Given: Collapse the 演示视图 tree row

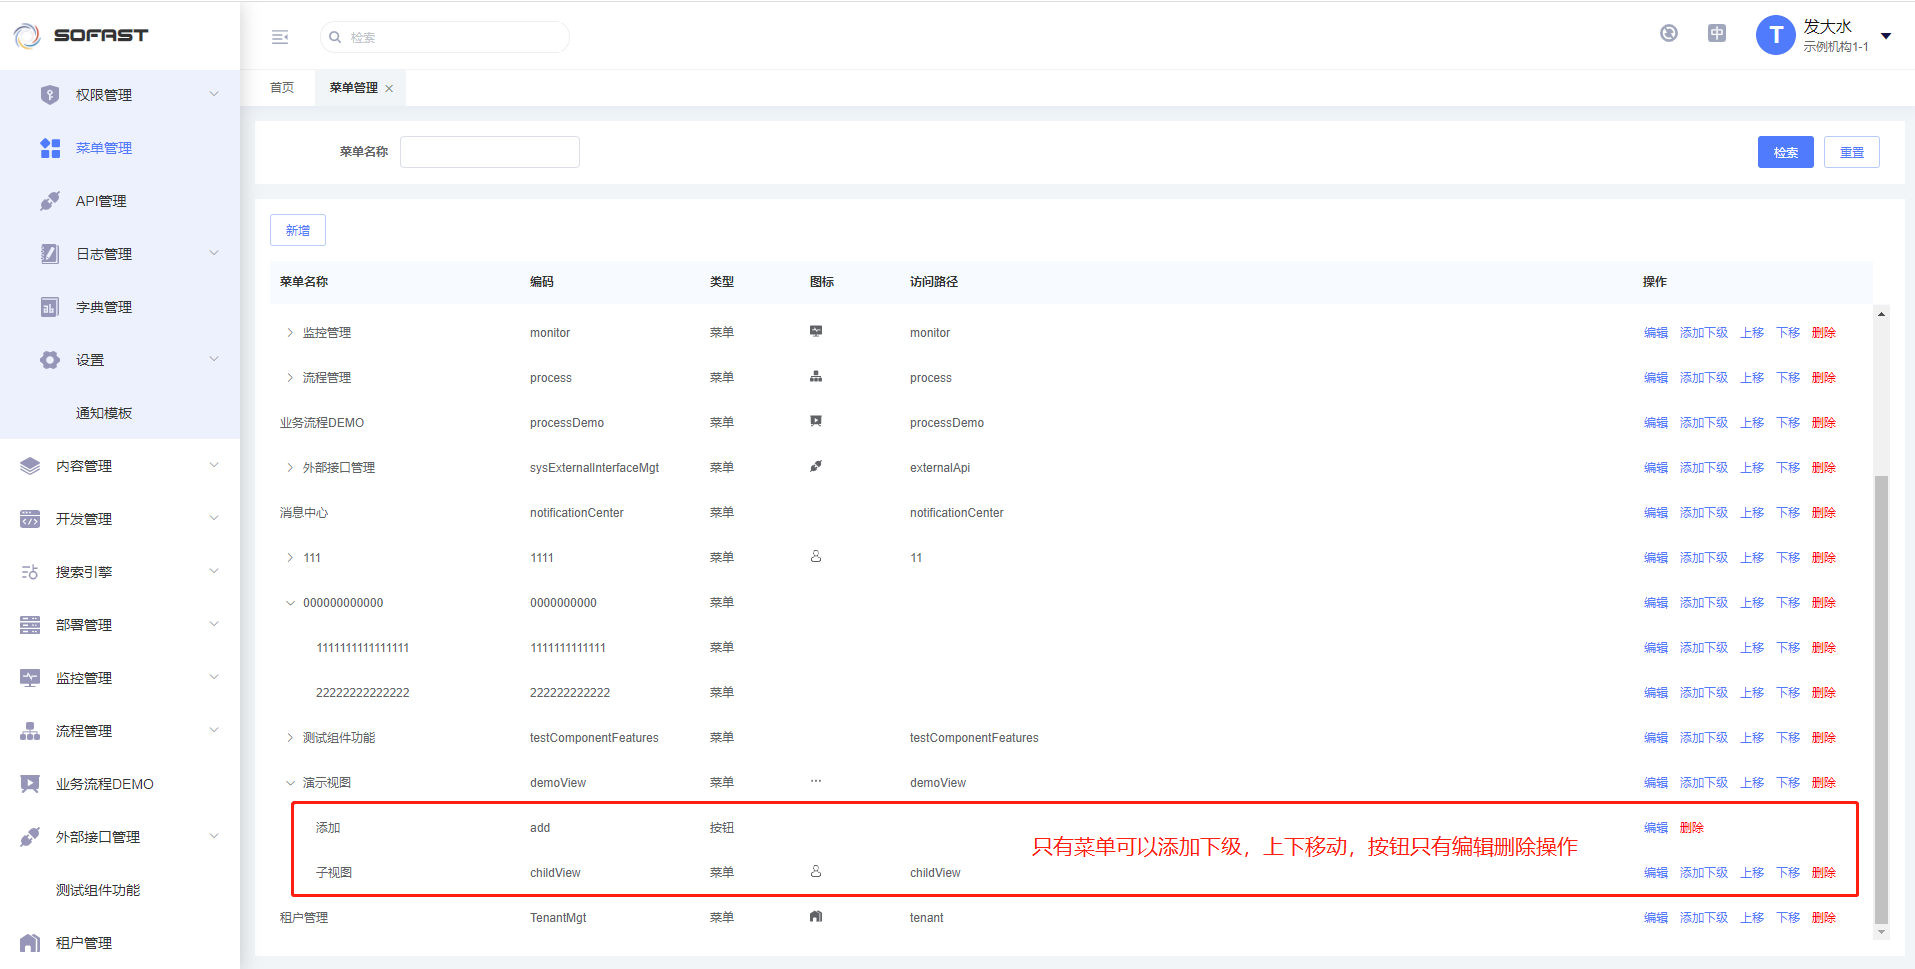Looking at the screenshot, I should point(290,783).
